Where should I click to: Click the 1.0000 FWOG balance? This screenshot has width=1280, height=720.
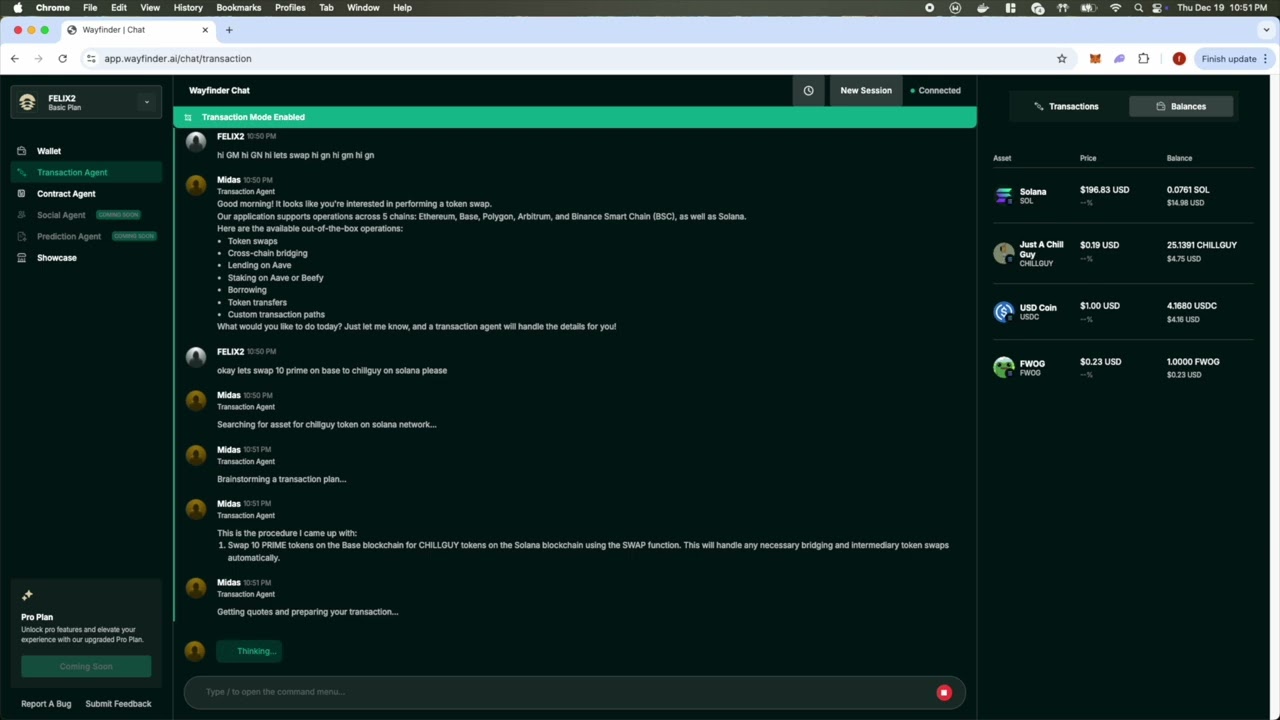(x=1193, y=362)
